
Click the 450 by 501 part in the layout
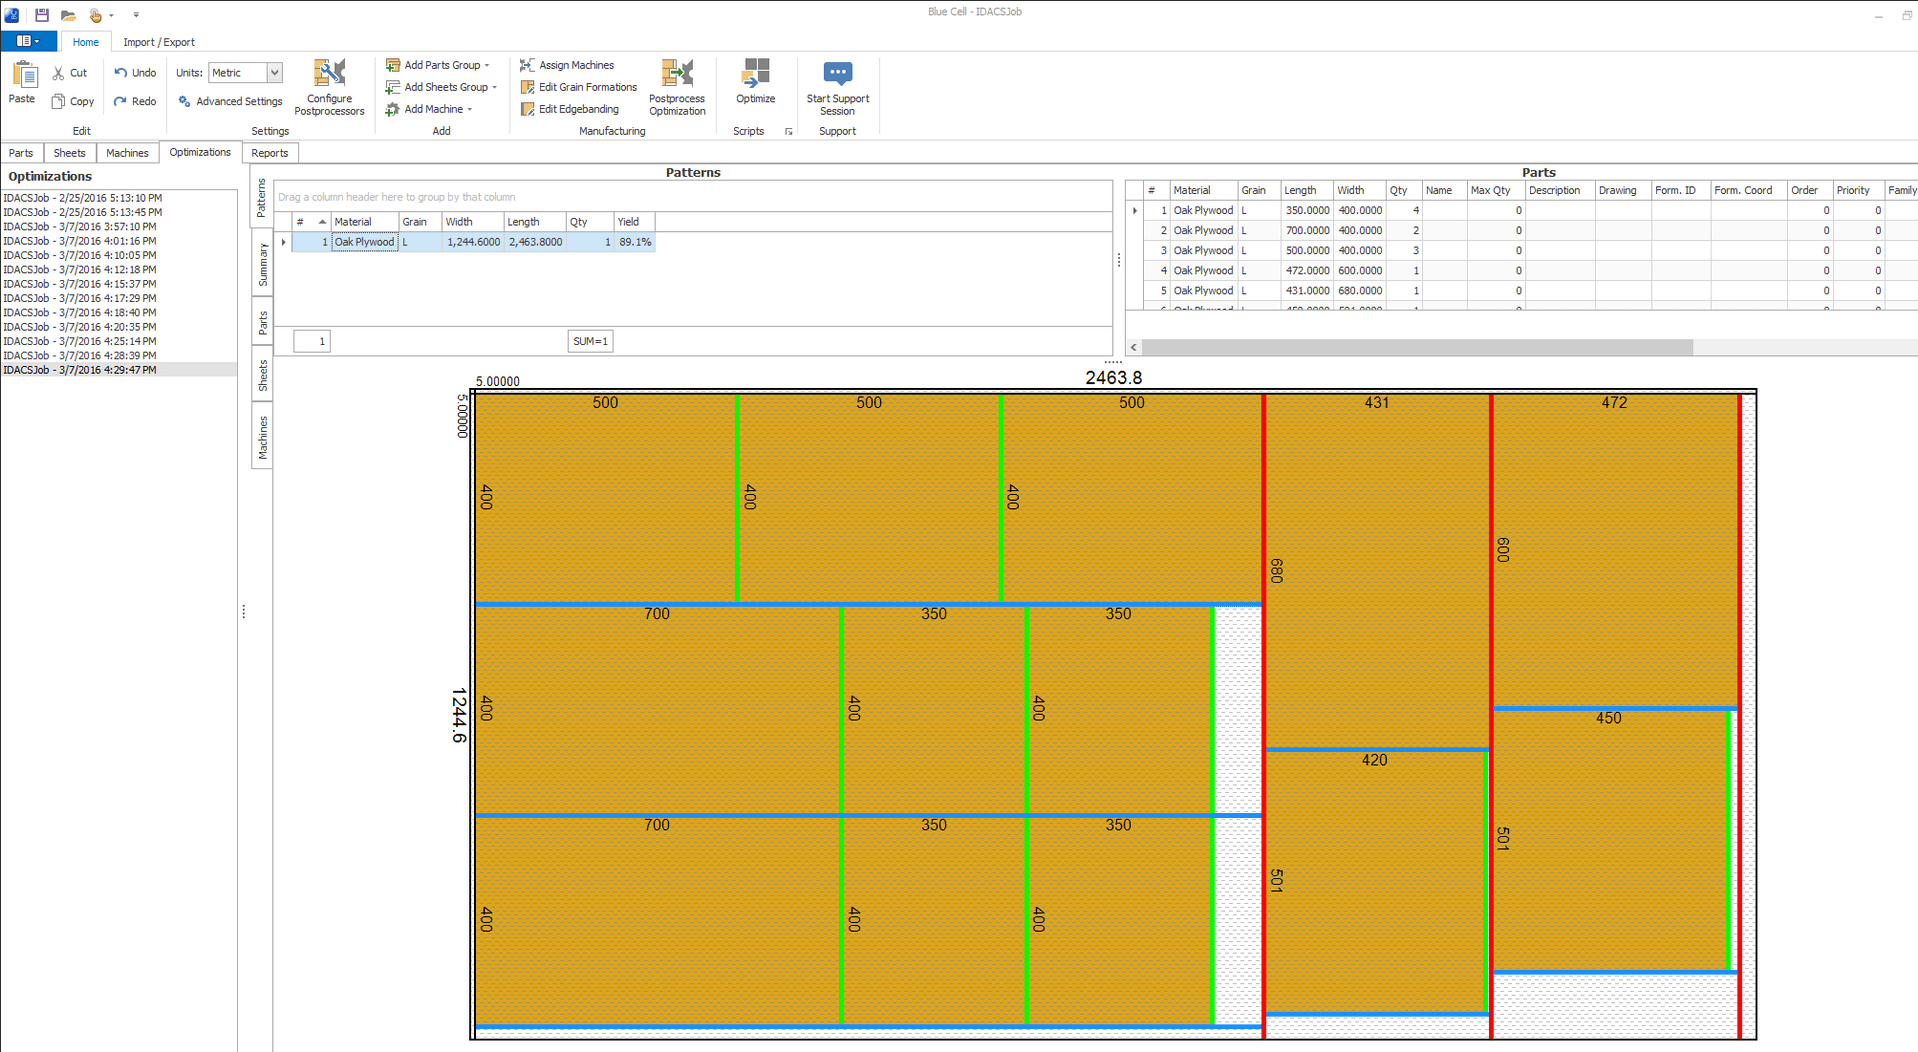(x=1612, y=840)
